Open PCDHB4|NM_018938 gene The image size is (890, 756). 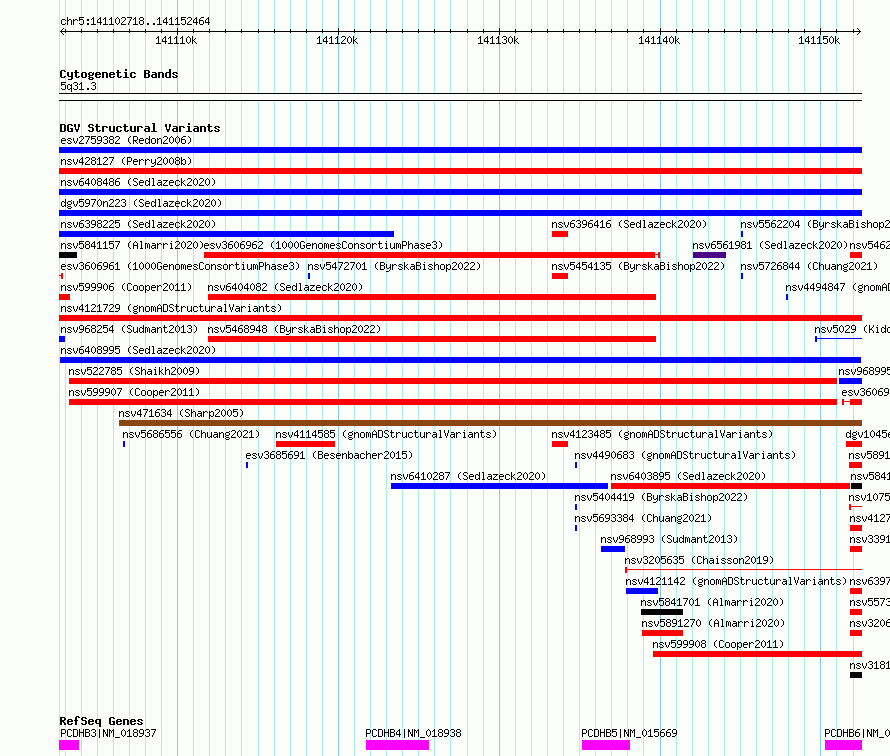click(x=413, y=733)
